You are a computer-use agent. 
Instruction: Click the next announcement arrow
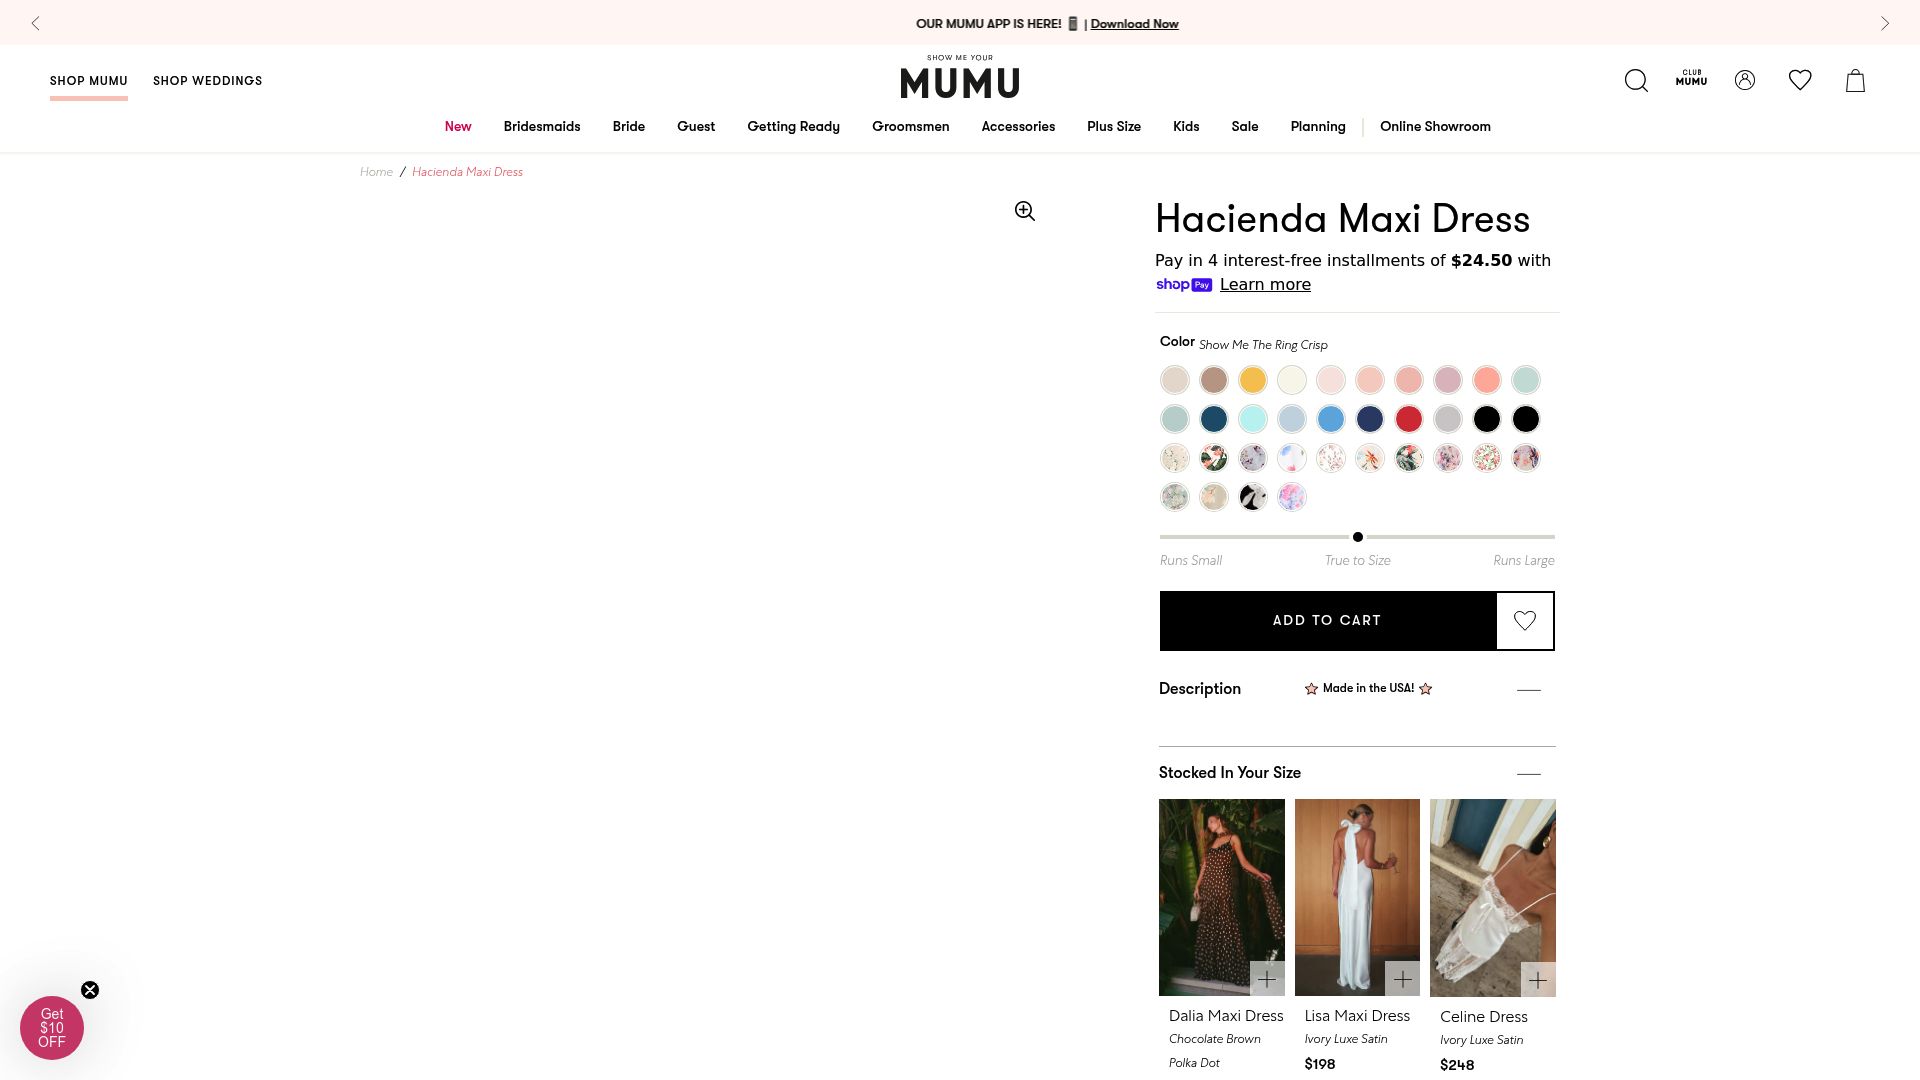1885,23
